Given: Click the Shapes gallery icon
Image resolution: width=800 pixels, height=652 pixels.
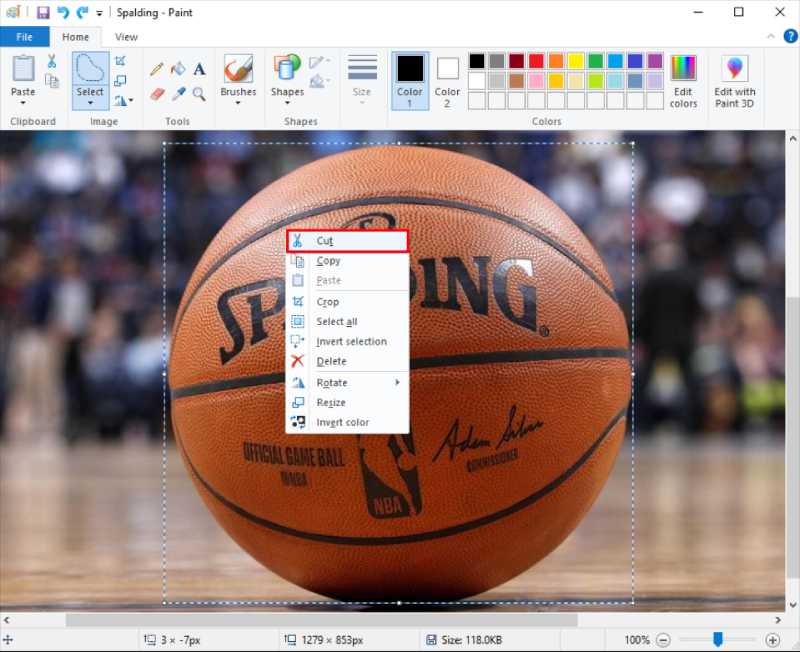Looking at the screenshot, I should click(x=287, y=67).
